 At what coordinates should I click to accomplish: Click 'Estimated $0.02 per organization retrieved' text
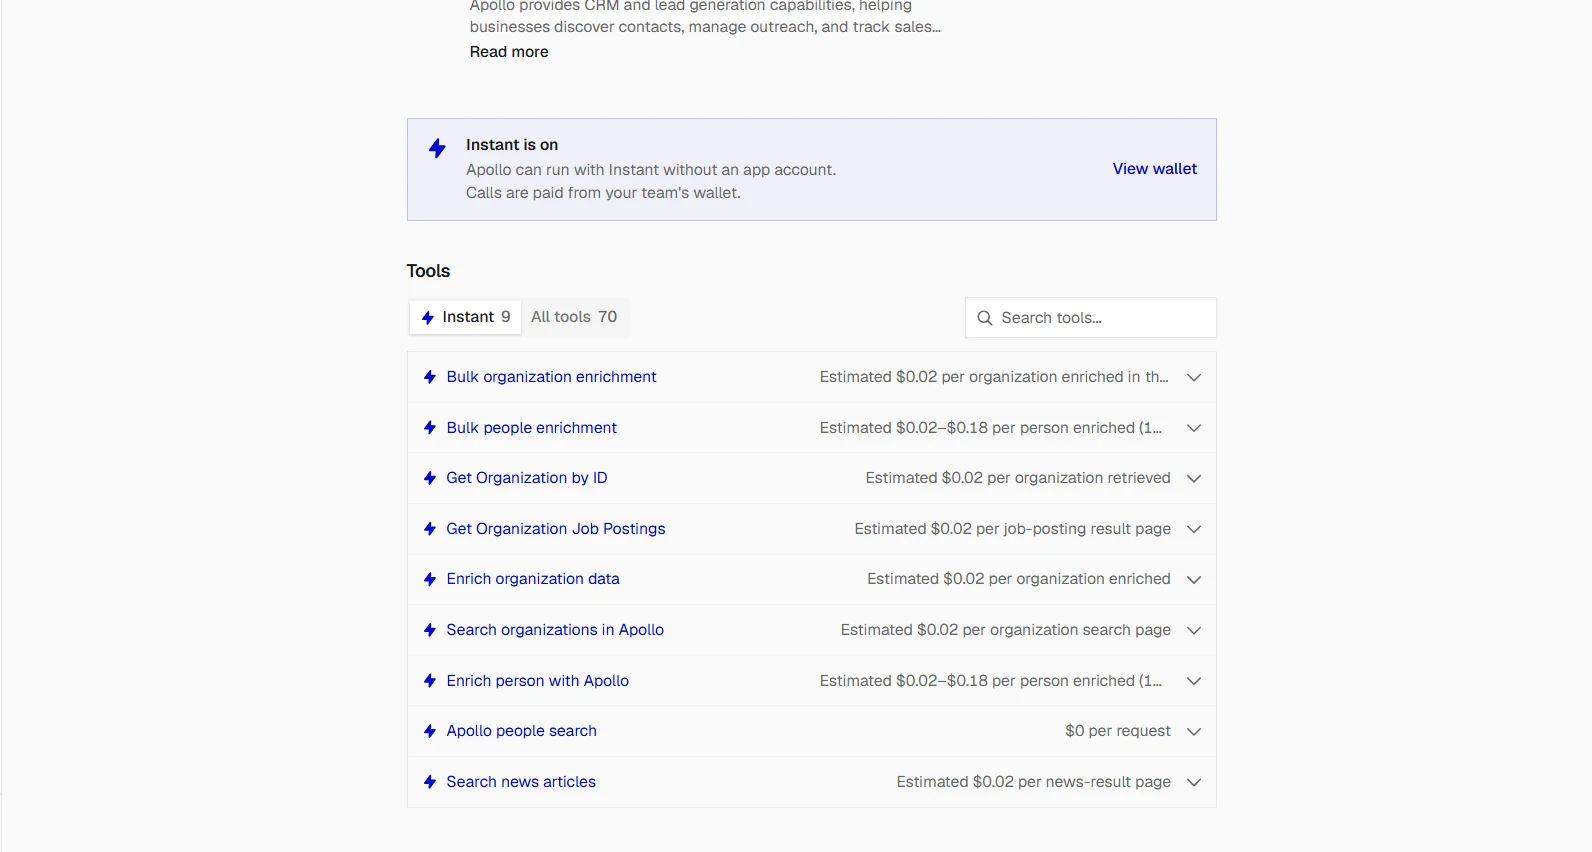coord(1018,478)
